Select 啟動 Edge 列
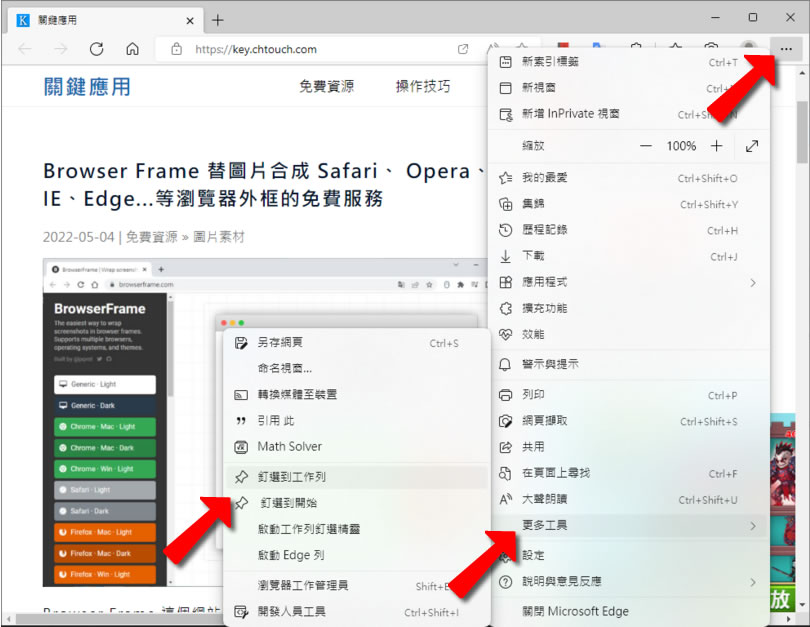The width and height of the screenshot is (810, 627). coord(356,556)
